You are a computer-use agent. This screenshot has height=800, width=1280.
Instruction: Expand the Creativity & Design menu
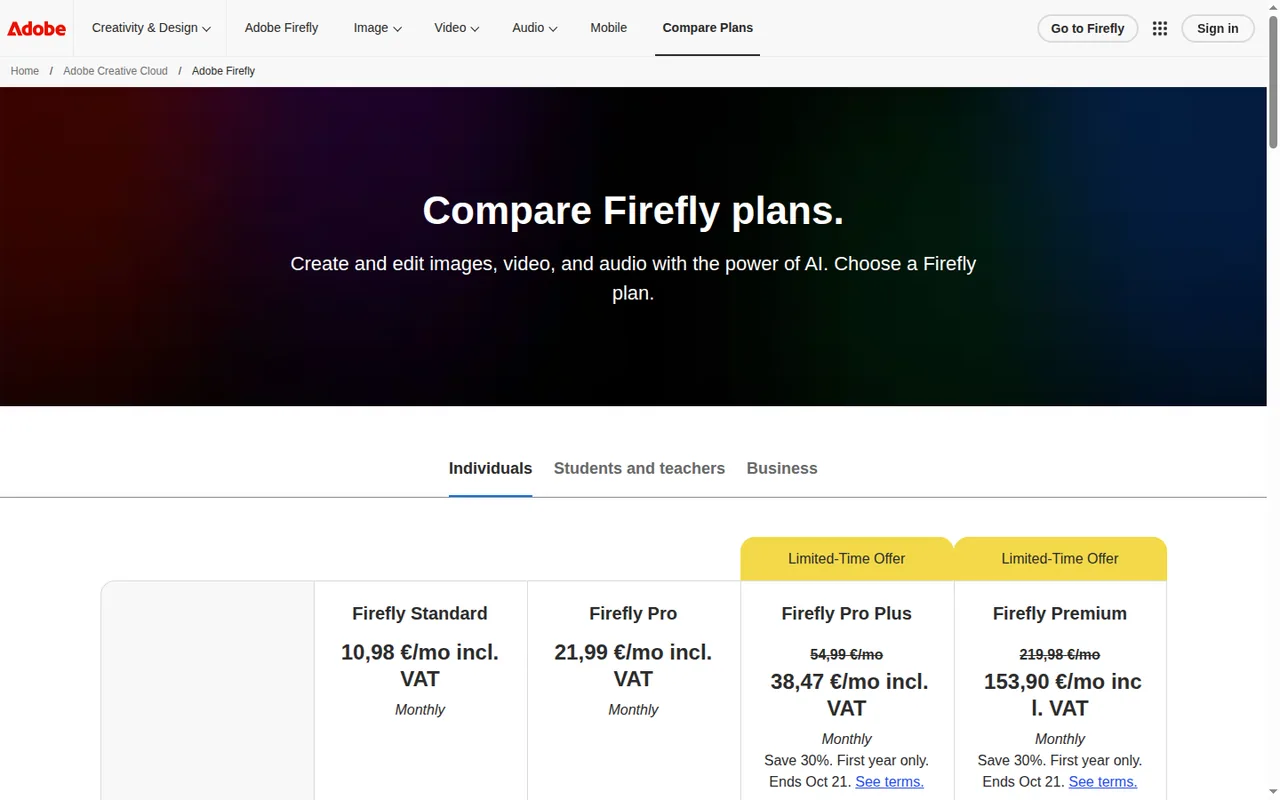pos(151,28)
